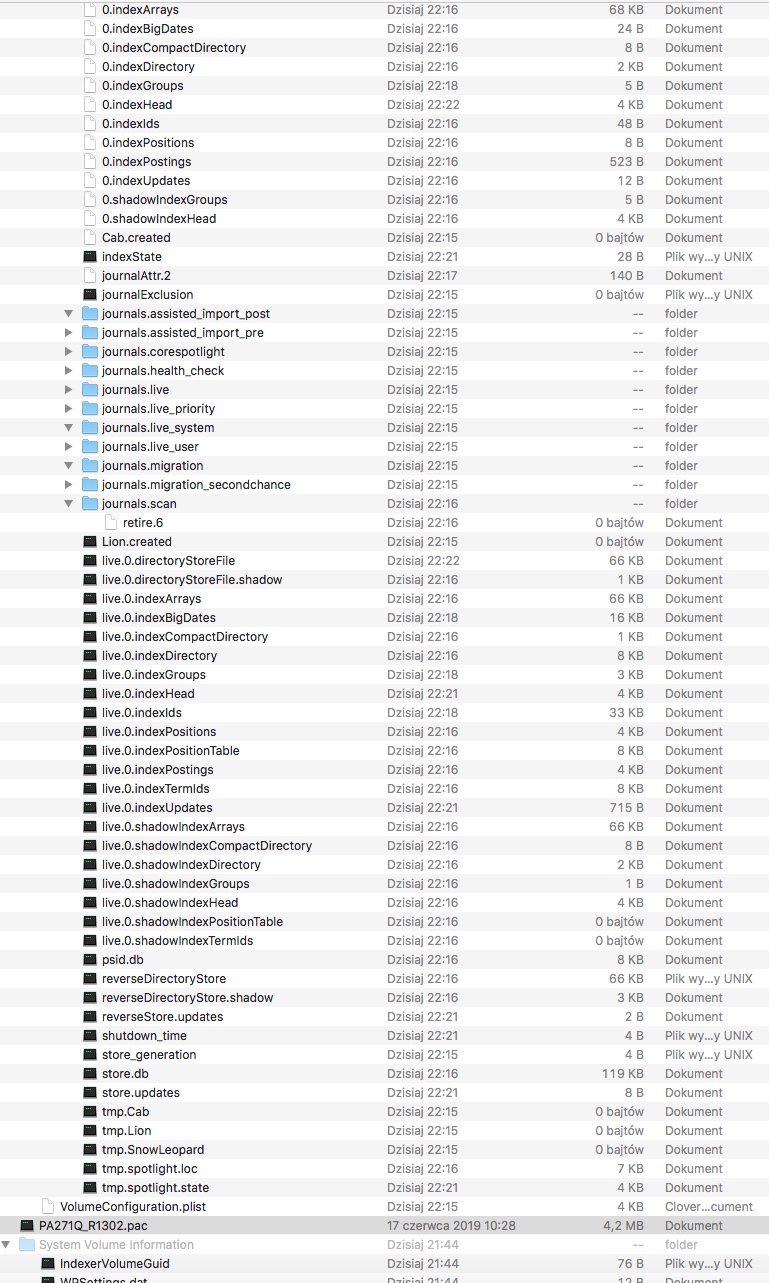Select the psid.db file icon
The width and height of the screenshot is (769, 1283).
[x=90, y=960]
